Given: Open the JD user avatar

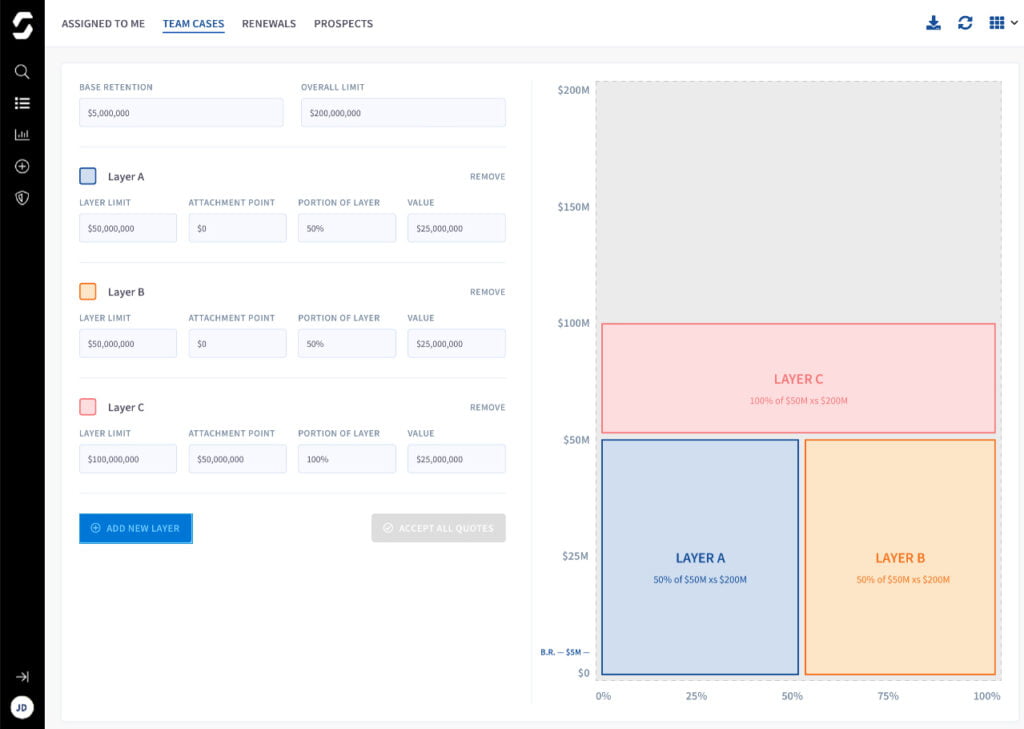Looking at the screenshot, I should click(22, 707).
